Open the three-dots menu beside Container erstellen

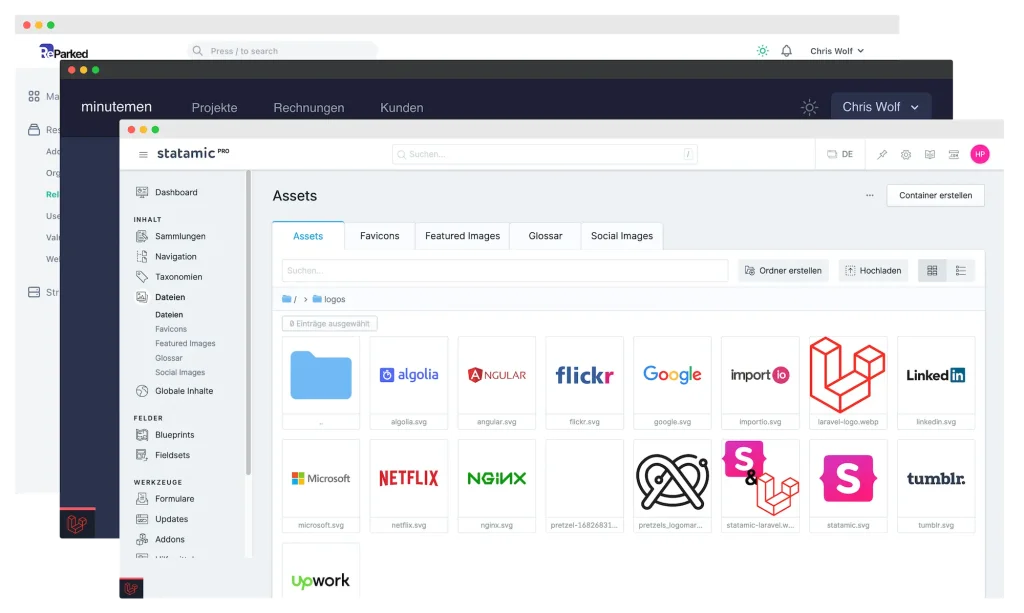[x=870, y=196]
